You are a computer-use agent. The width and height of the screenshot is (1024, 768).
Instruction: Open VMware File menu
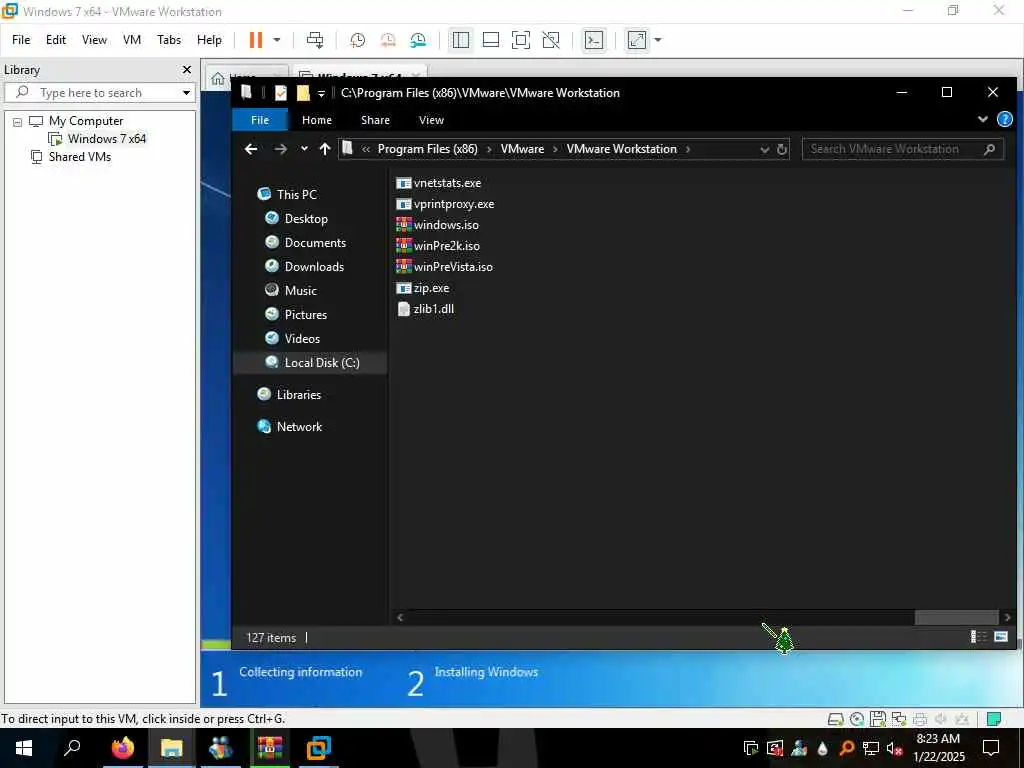pos(21,40)
